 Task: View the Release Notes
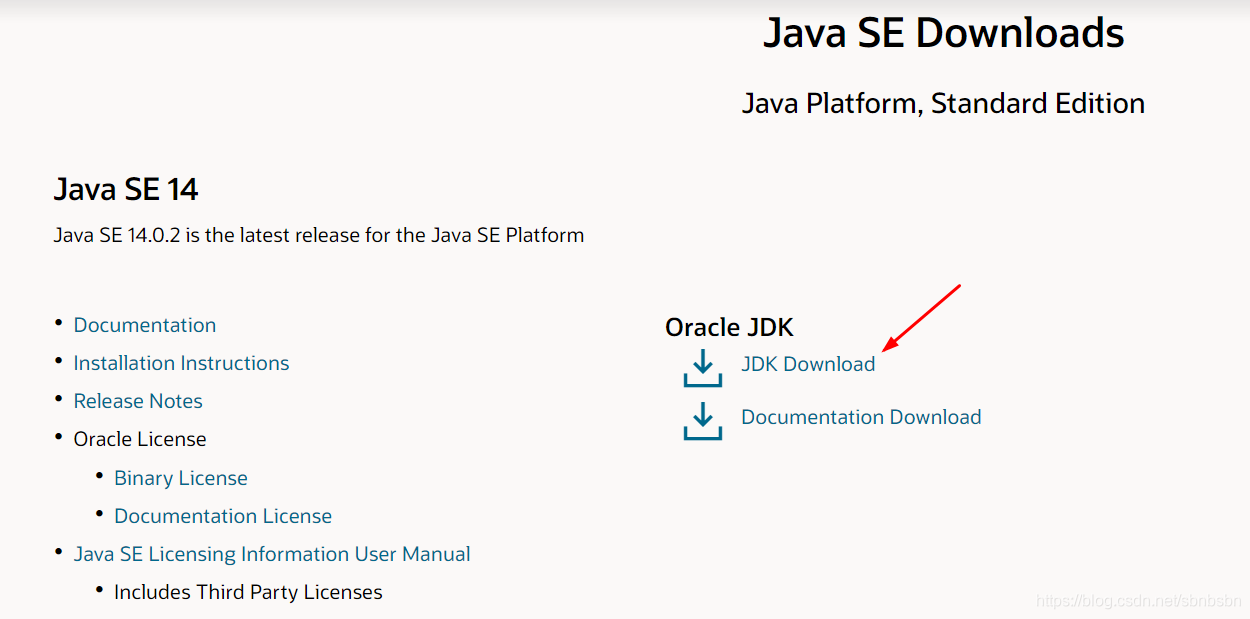tap(138, 400)
